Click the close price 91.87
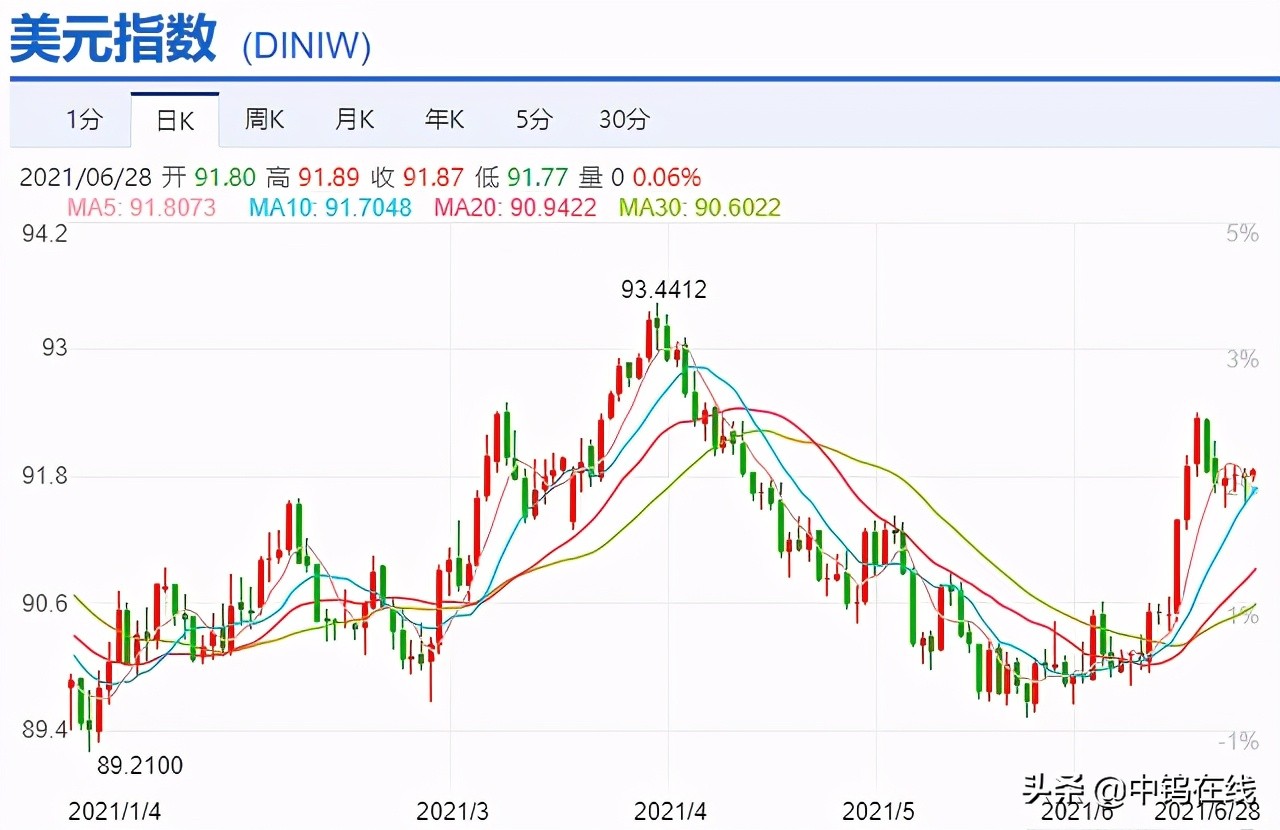This screenshot has height=830, width=1280. 432,178
